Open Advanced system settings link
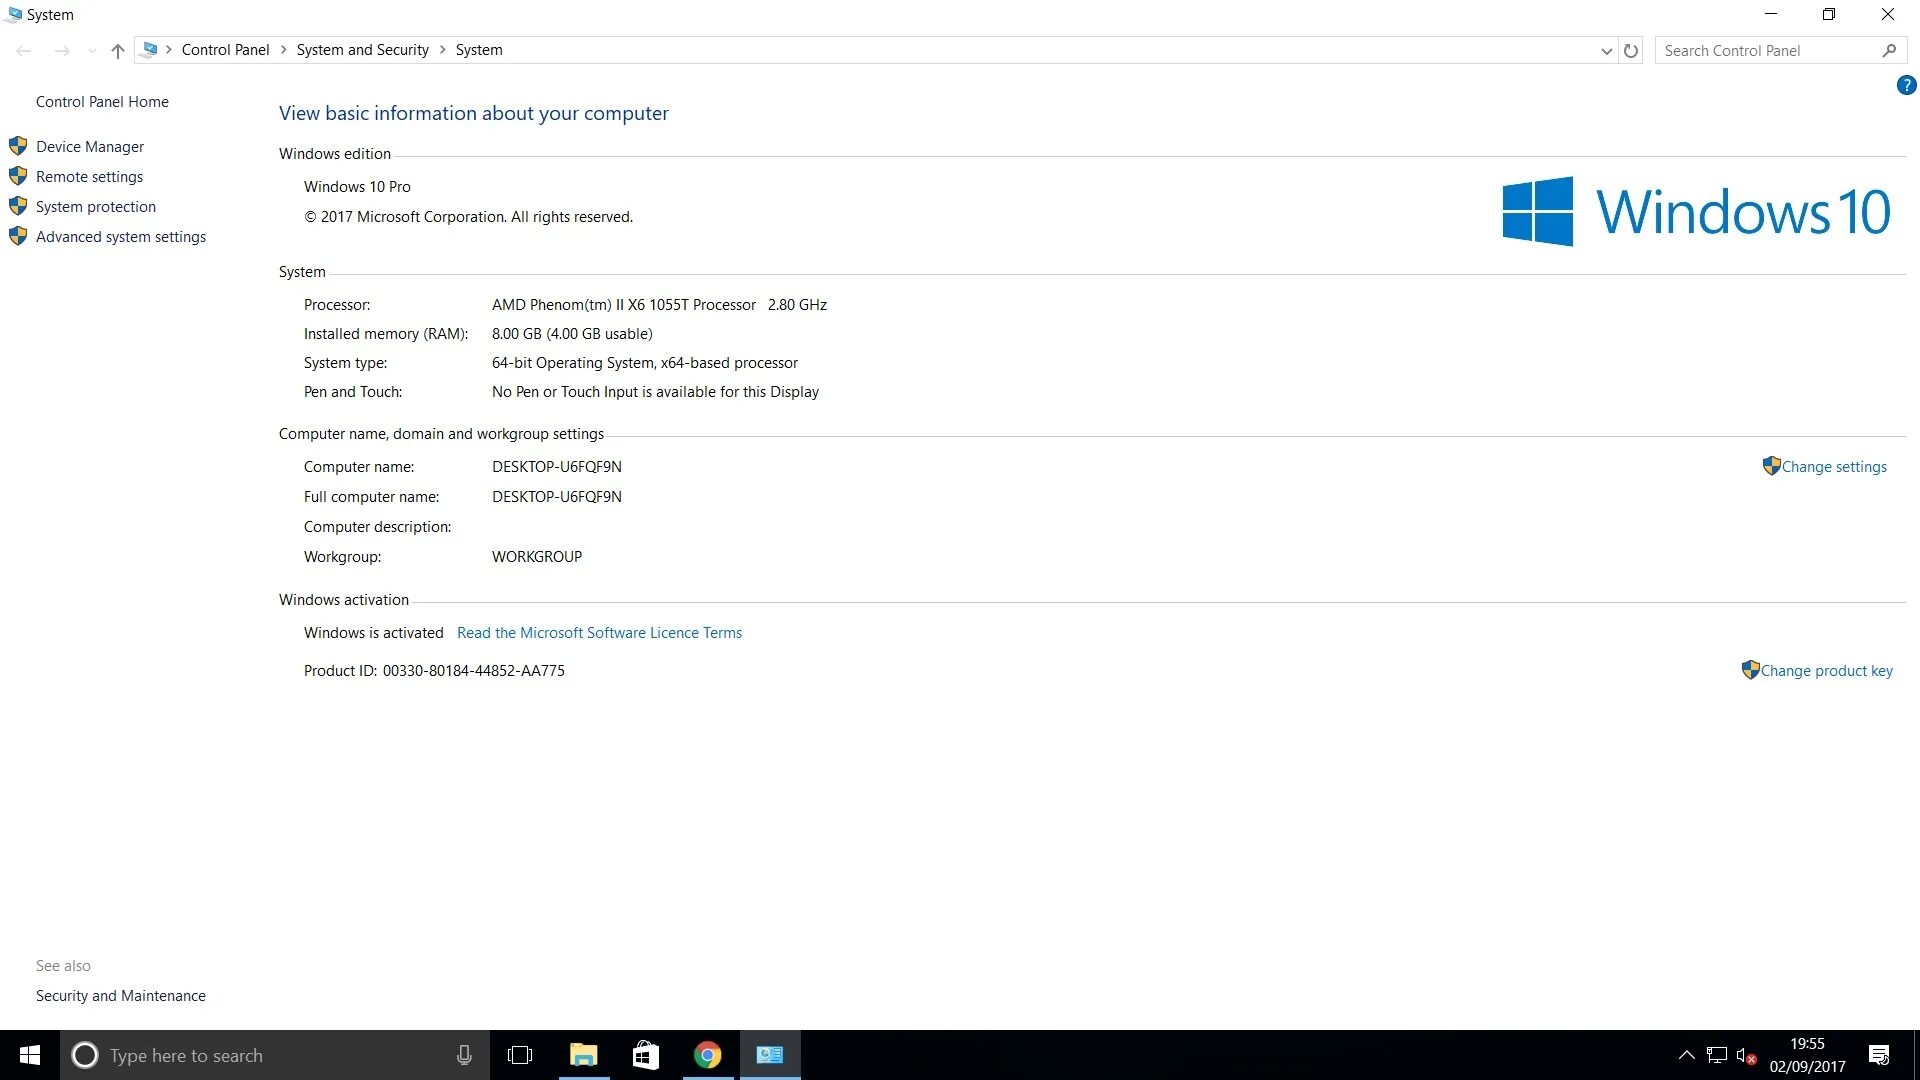Image resolution: width=1920 pixels, height=1080 pixels. coord(121,237)
